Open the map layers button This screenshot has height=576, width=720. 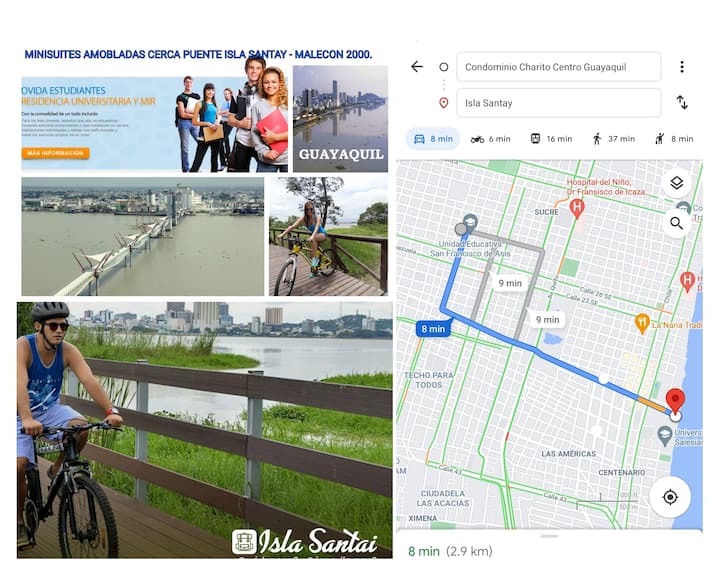pos(676,183)
